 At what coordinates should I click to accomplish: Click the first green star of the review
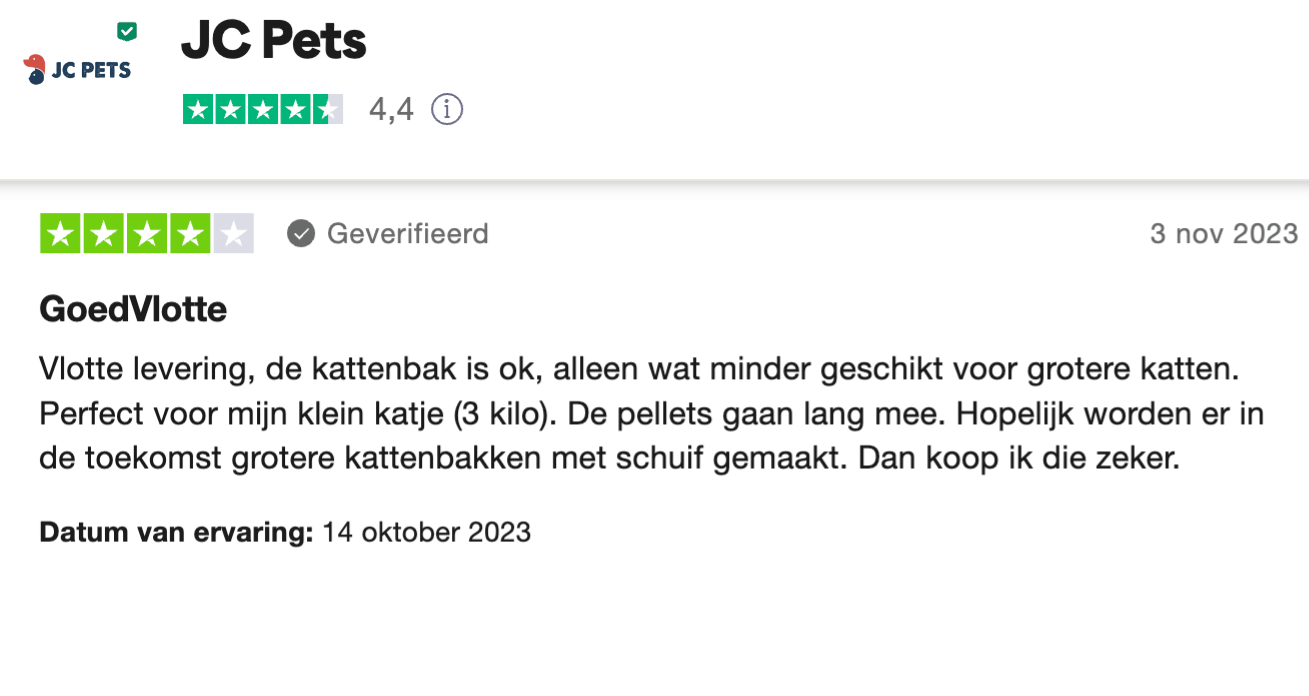[x=59, y=234]
